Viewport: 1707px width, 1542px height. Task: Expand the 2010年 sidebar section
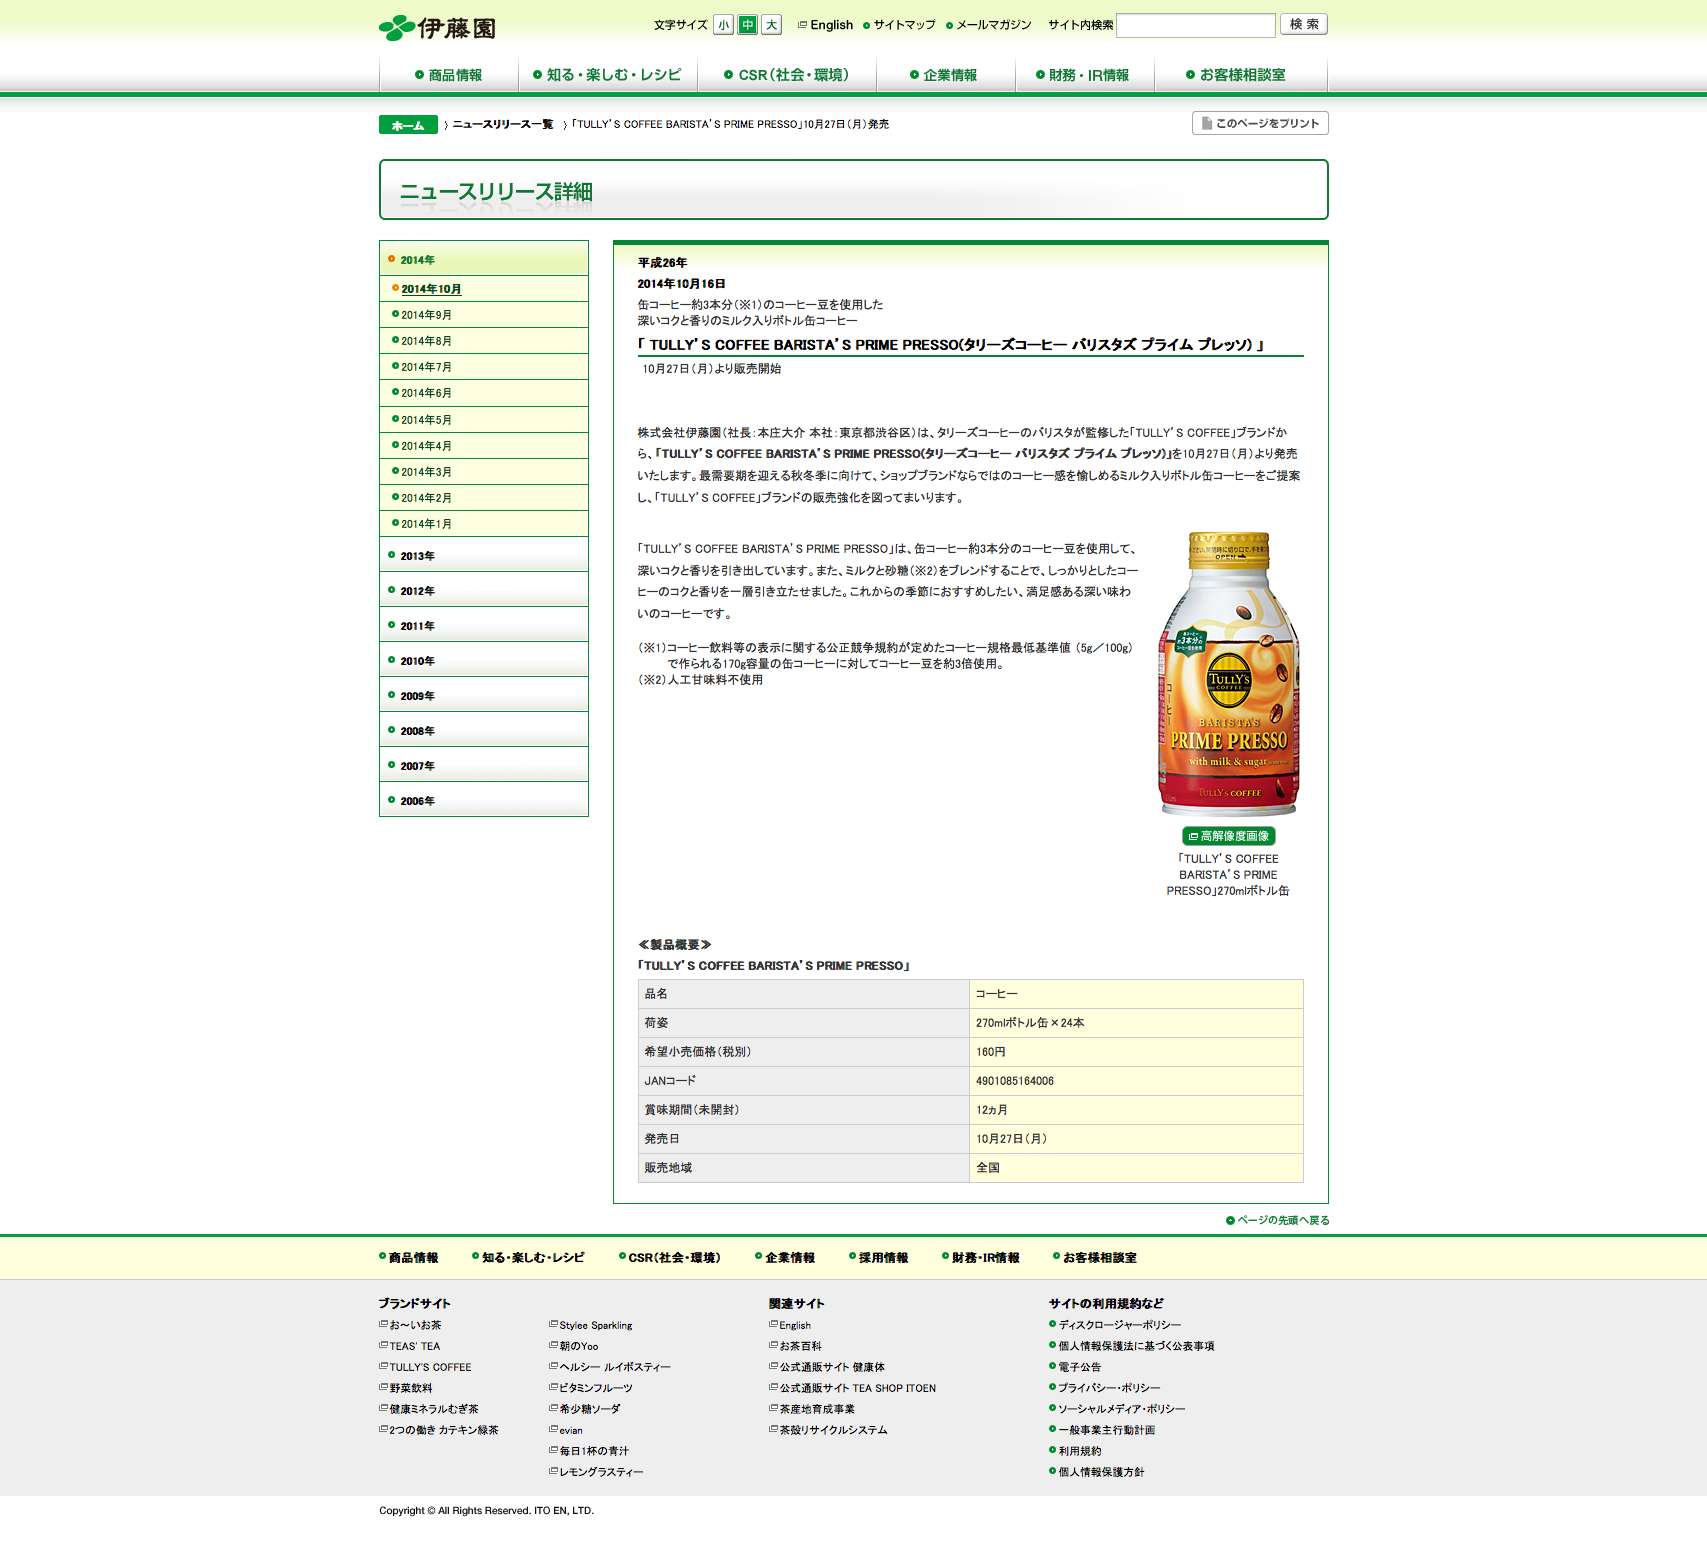pyautogui.click(x=484, y=660)
